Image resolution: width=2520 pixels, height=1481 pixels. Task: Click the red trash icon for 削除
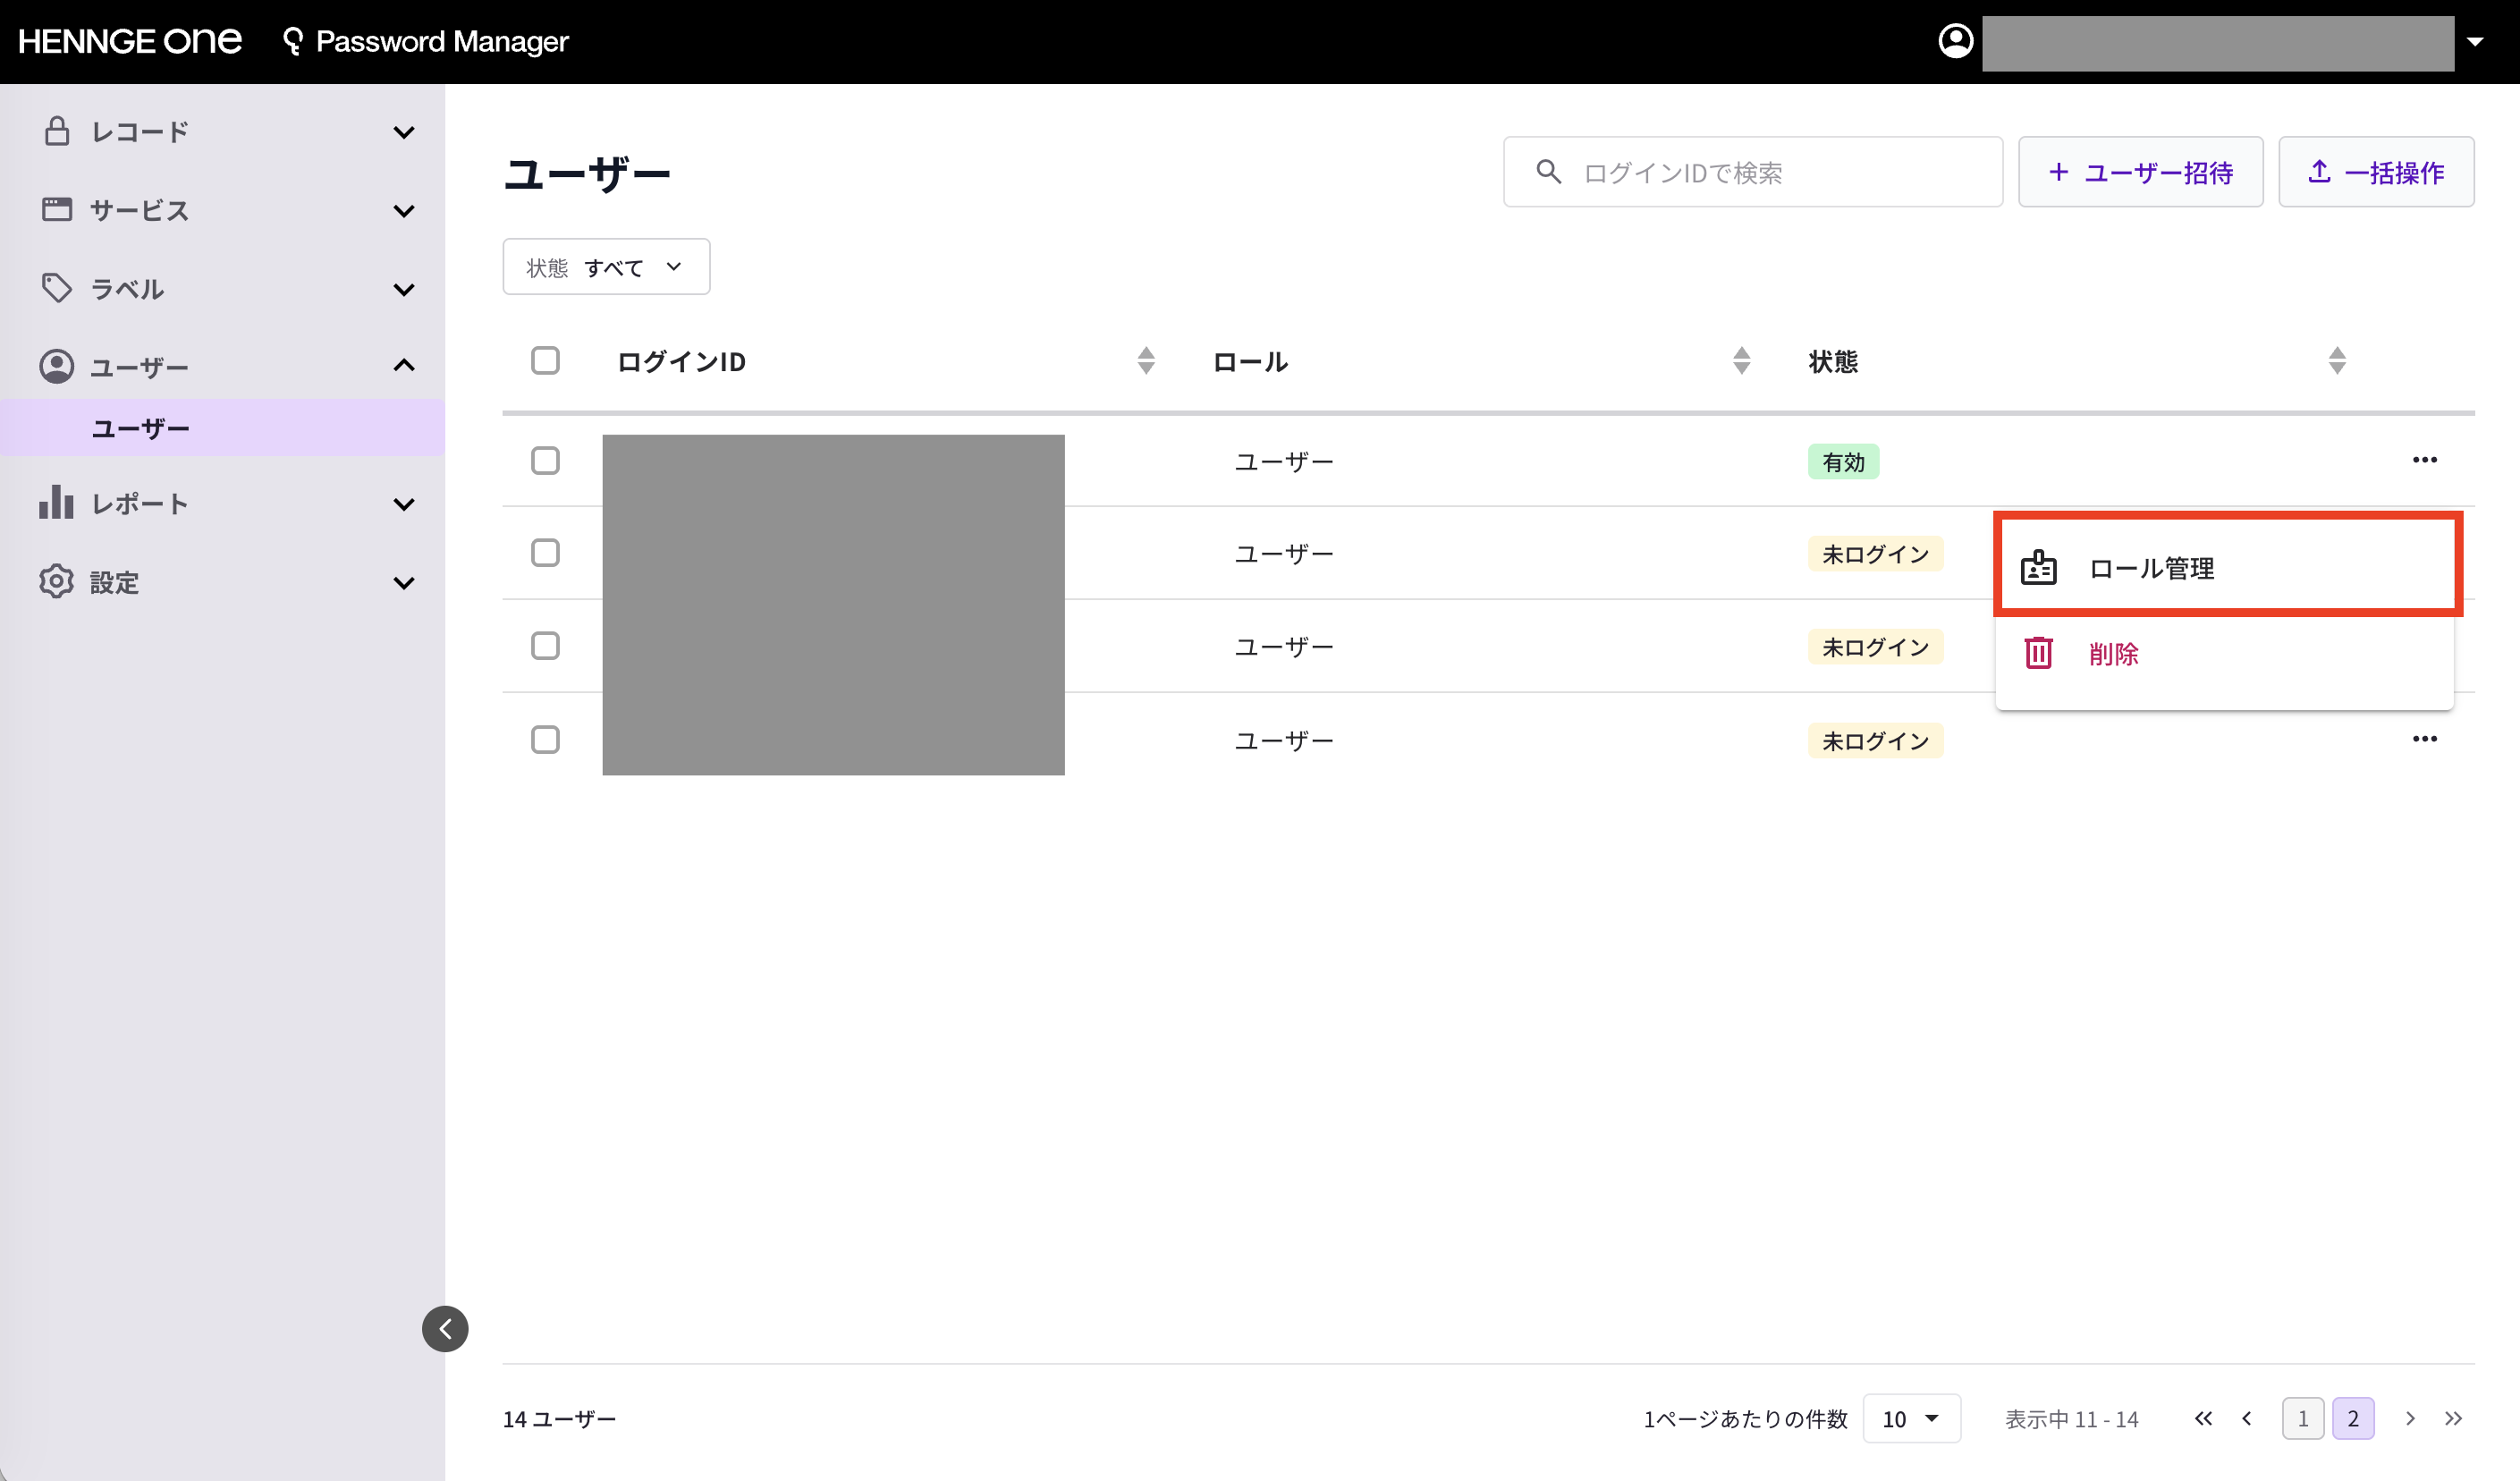(x=2038, y=653)
